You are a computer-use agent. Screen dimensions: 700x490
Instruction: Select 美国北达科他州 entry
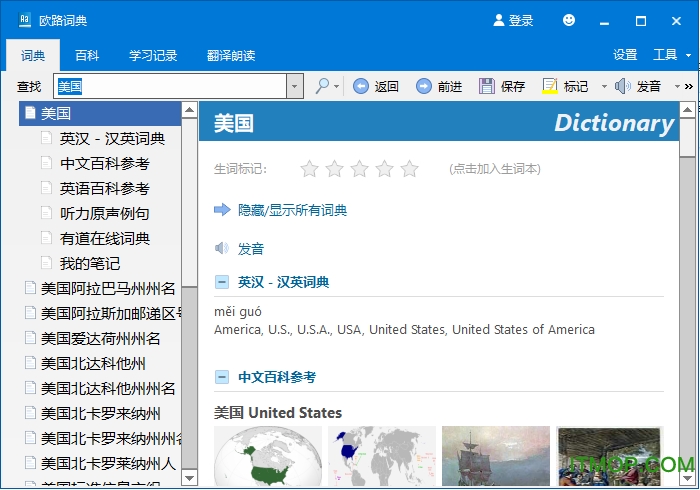click(93, 363)
